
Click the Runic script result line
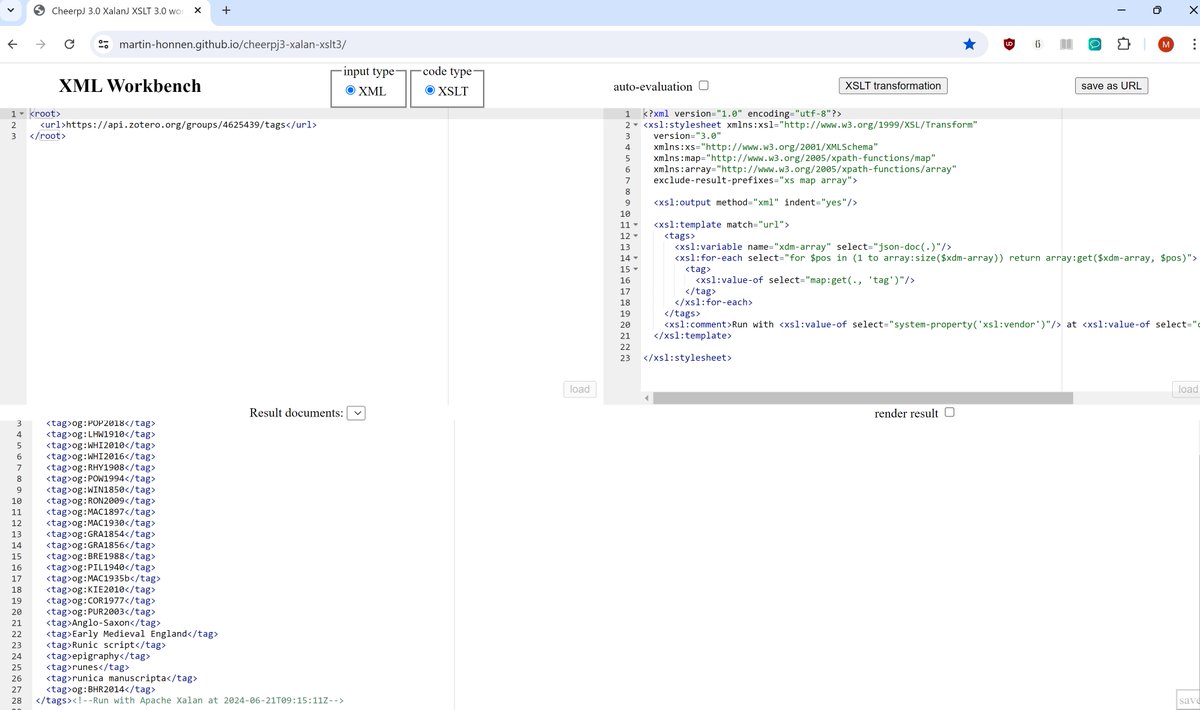pyautogui.click(x=106, y=645)
